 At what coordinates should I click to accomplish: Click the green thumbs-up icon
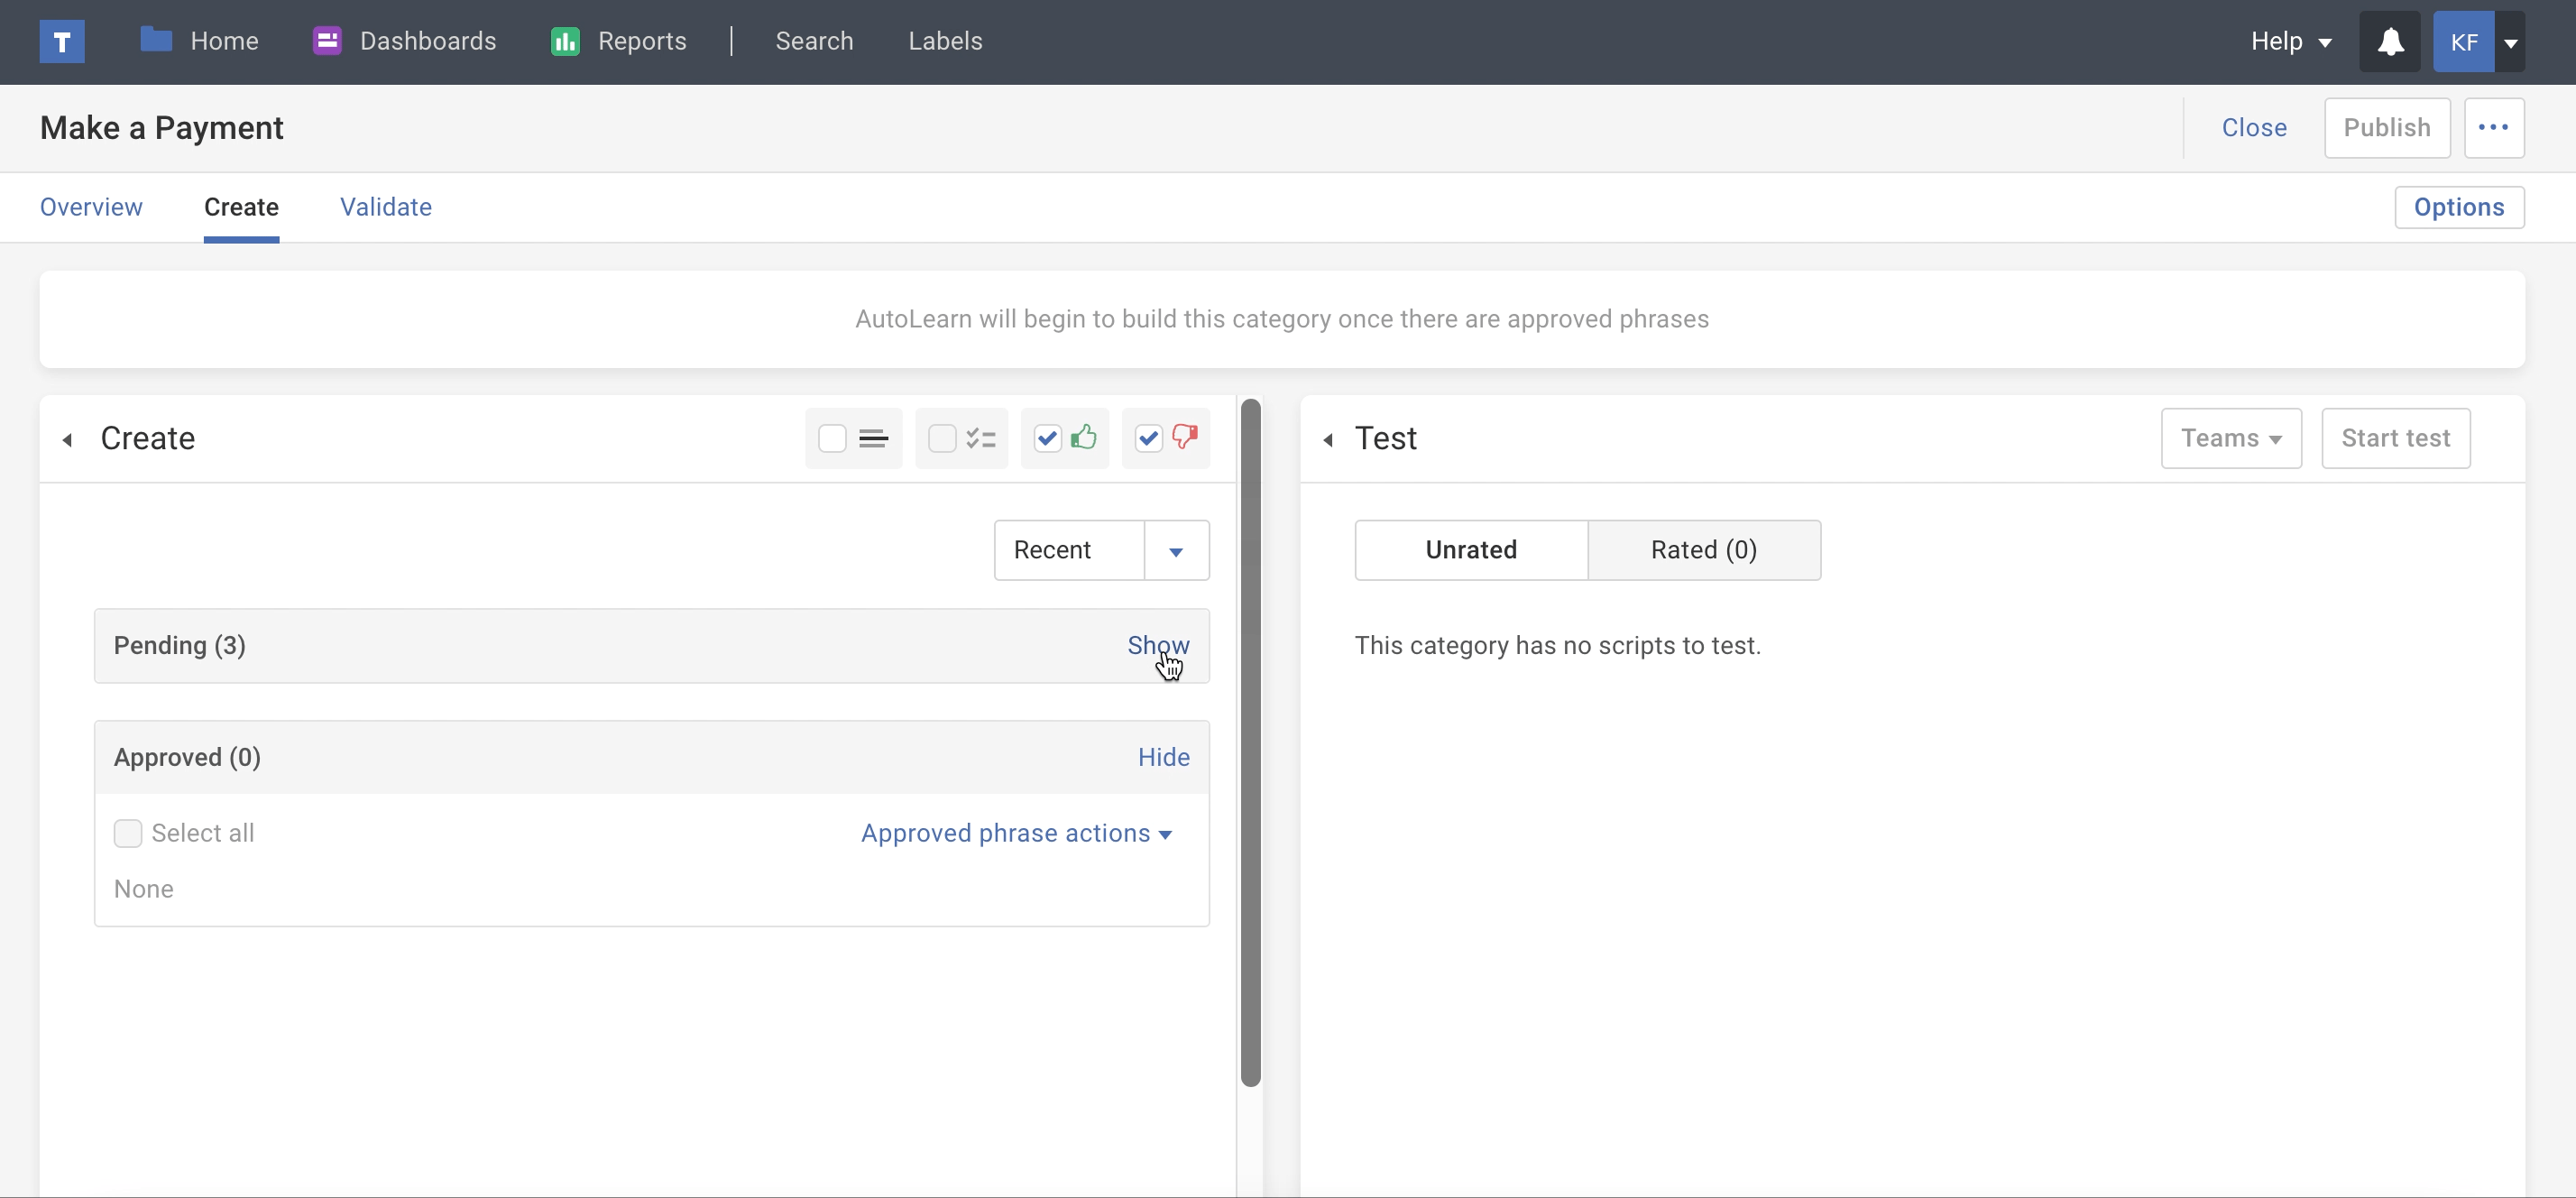coord(1083,437)
